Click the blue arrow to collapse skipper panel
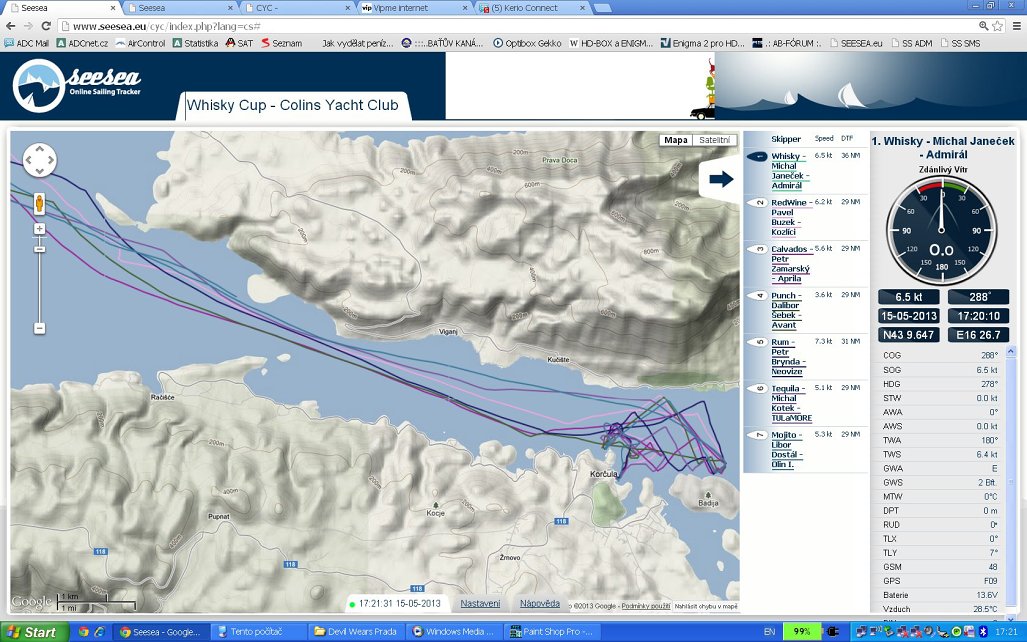The width and height of the screenshot is (1027, 642). (720, 180)
